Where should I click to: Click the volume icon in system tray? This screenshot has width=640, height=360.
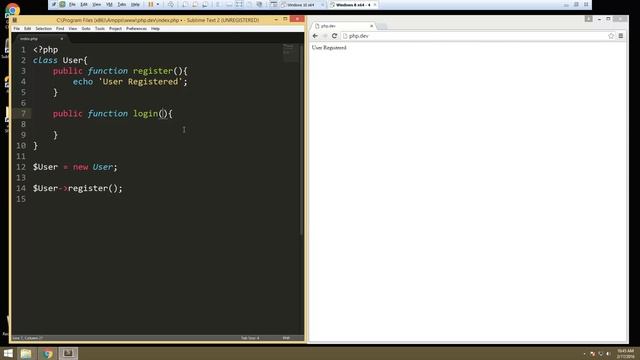[x=608, y=354]
